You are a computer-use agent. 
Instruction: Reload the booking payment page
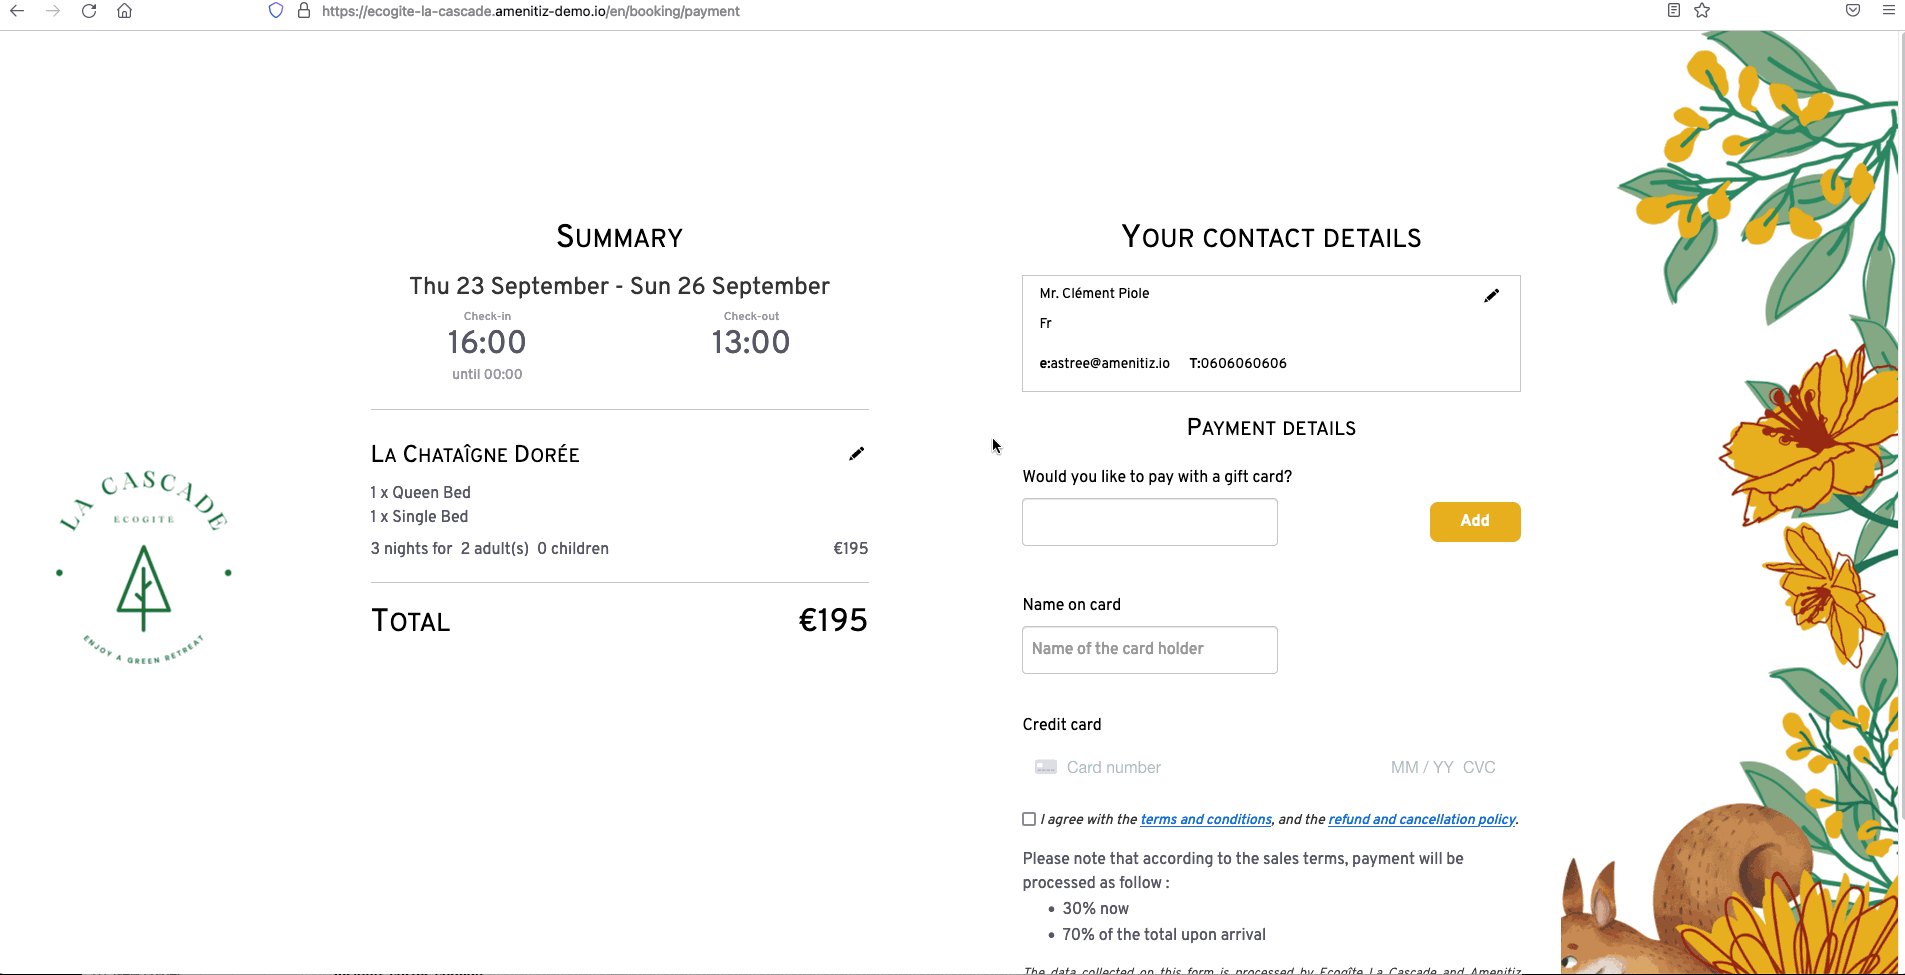point(89,11)
